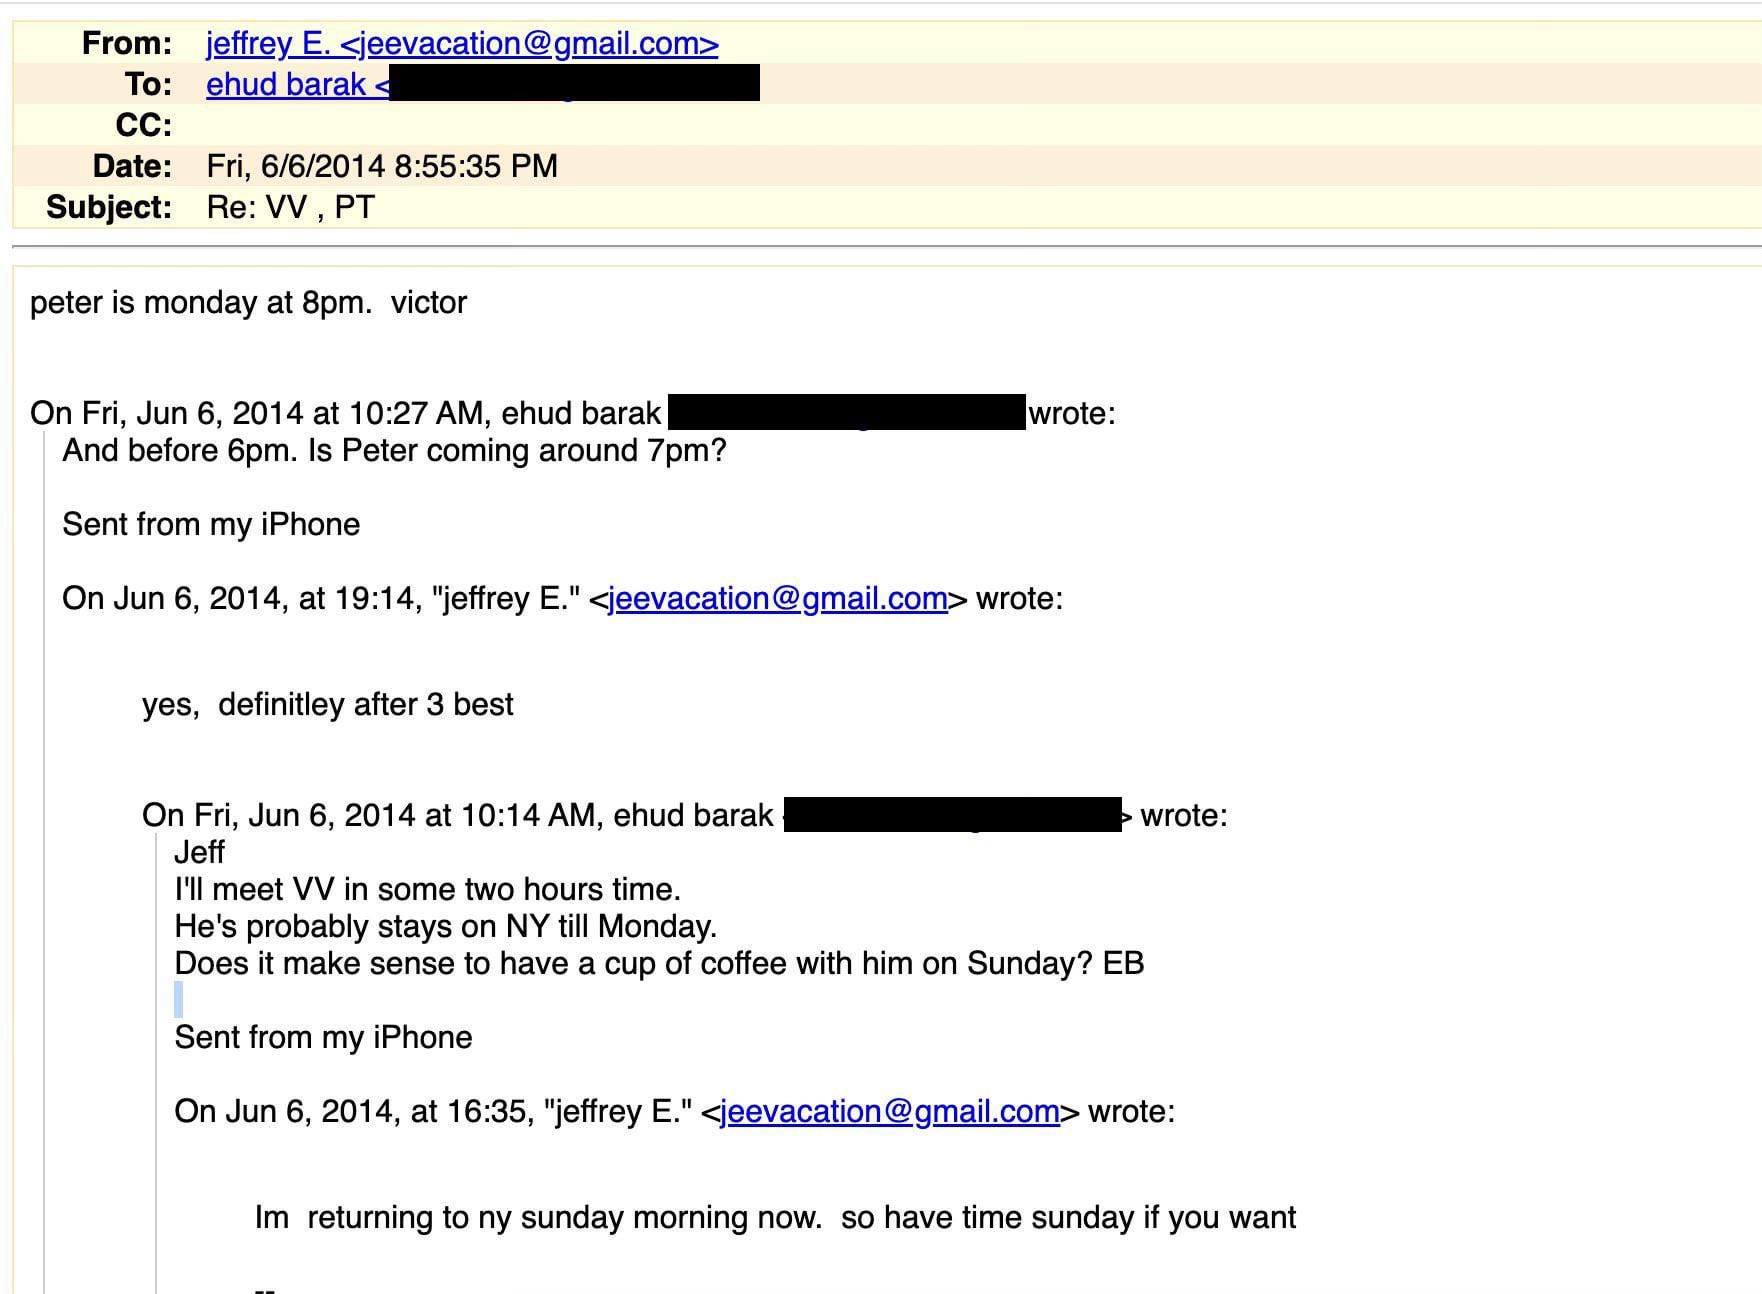This screenshot has height=1294, width=1762.
Task: Open jeevacation@gmail.com link in the 19:14 quote header
Action: pyautogui.click(x=778, y=598)
